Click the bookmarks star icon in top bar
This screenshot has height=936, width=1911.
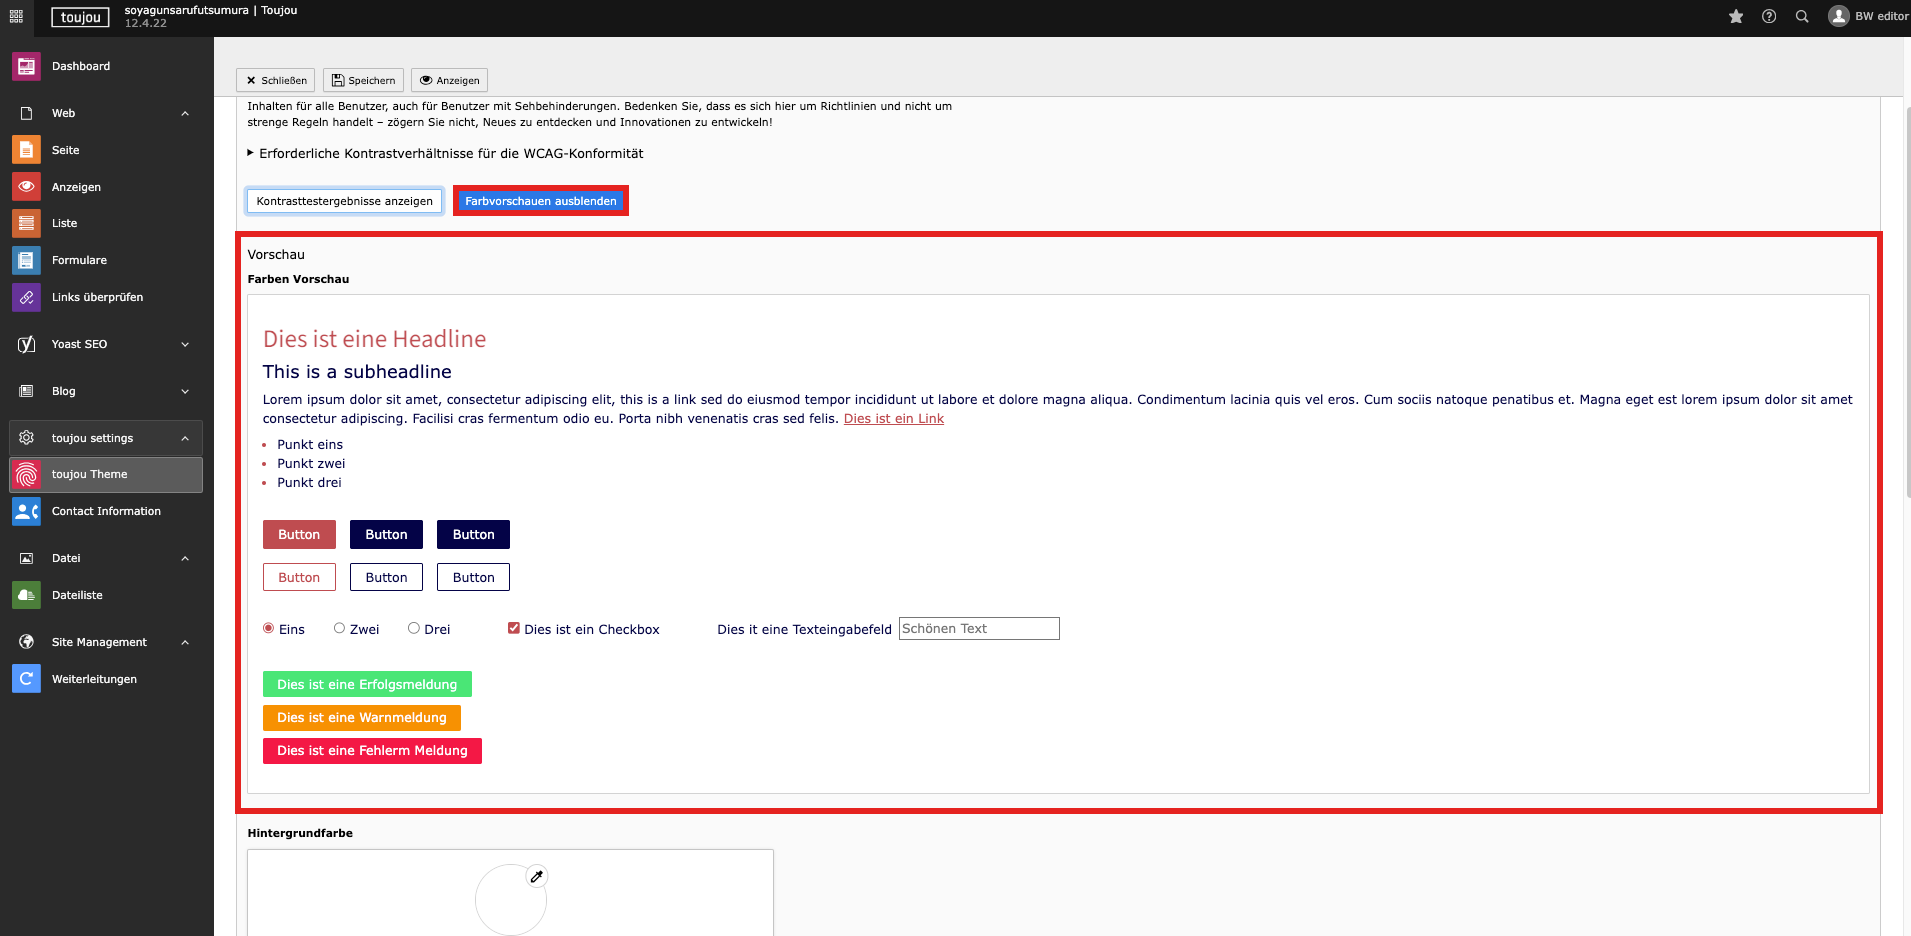(x=1736, y=16)
